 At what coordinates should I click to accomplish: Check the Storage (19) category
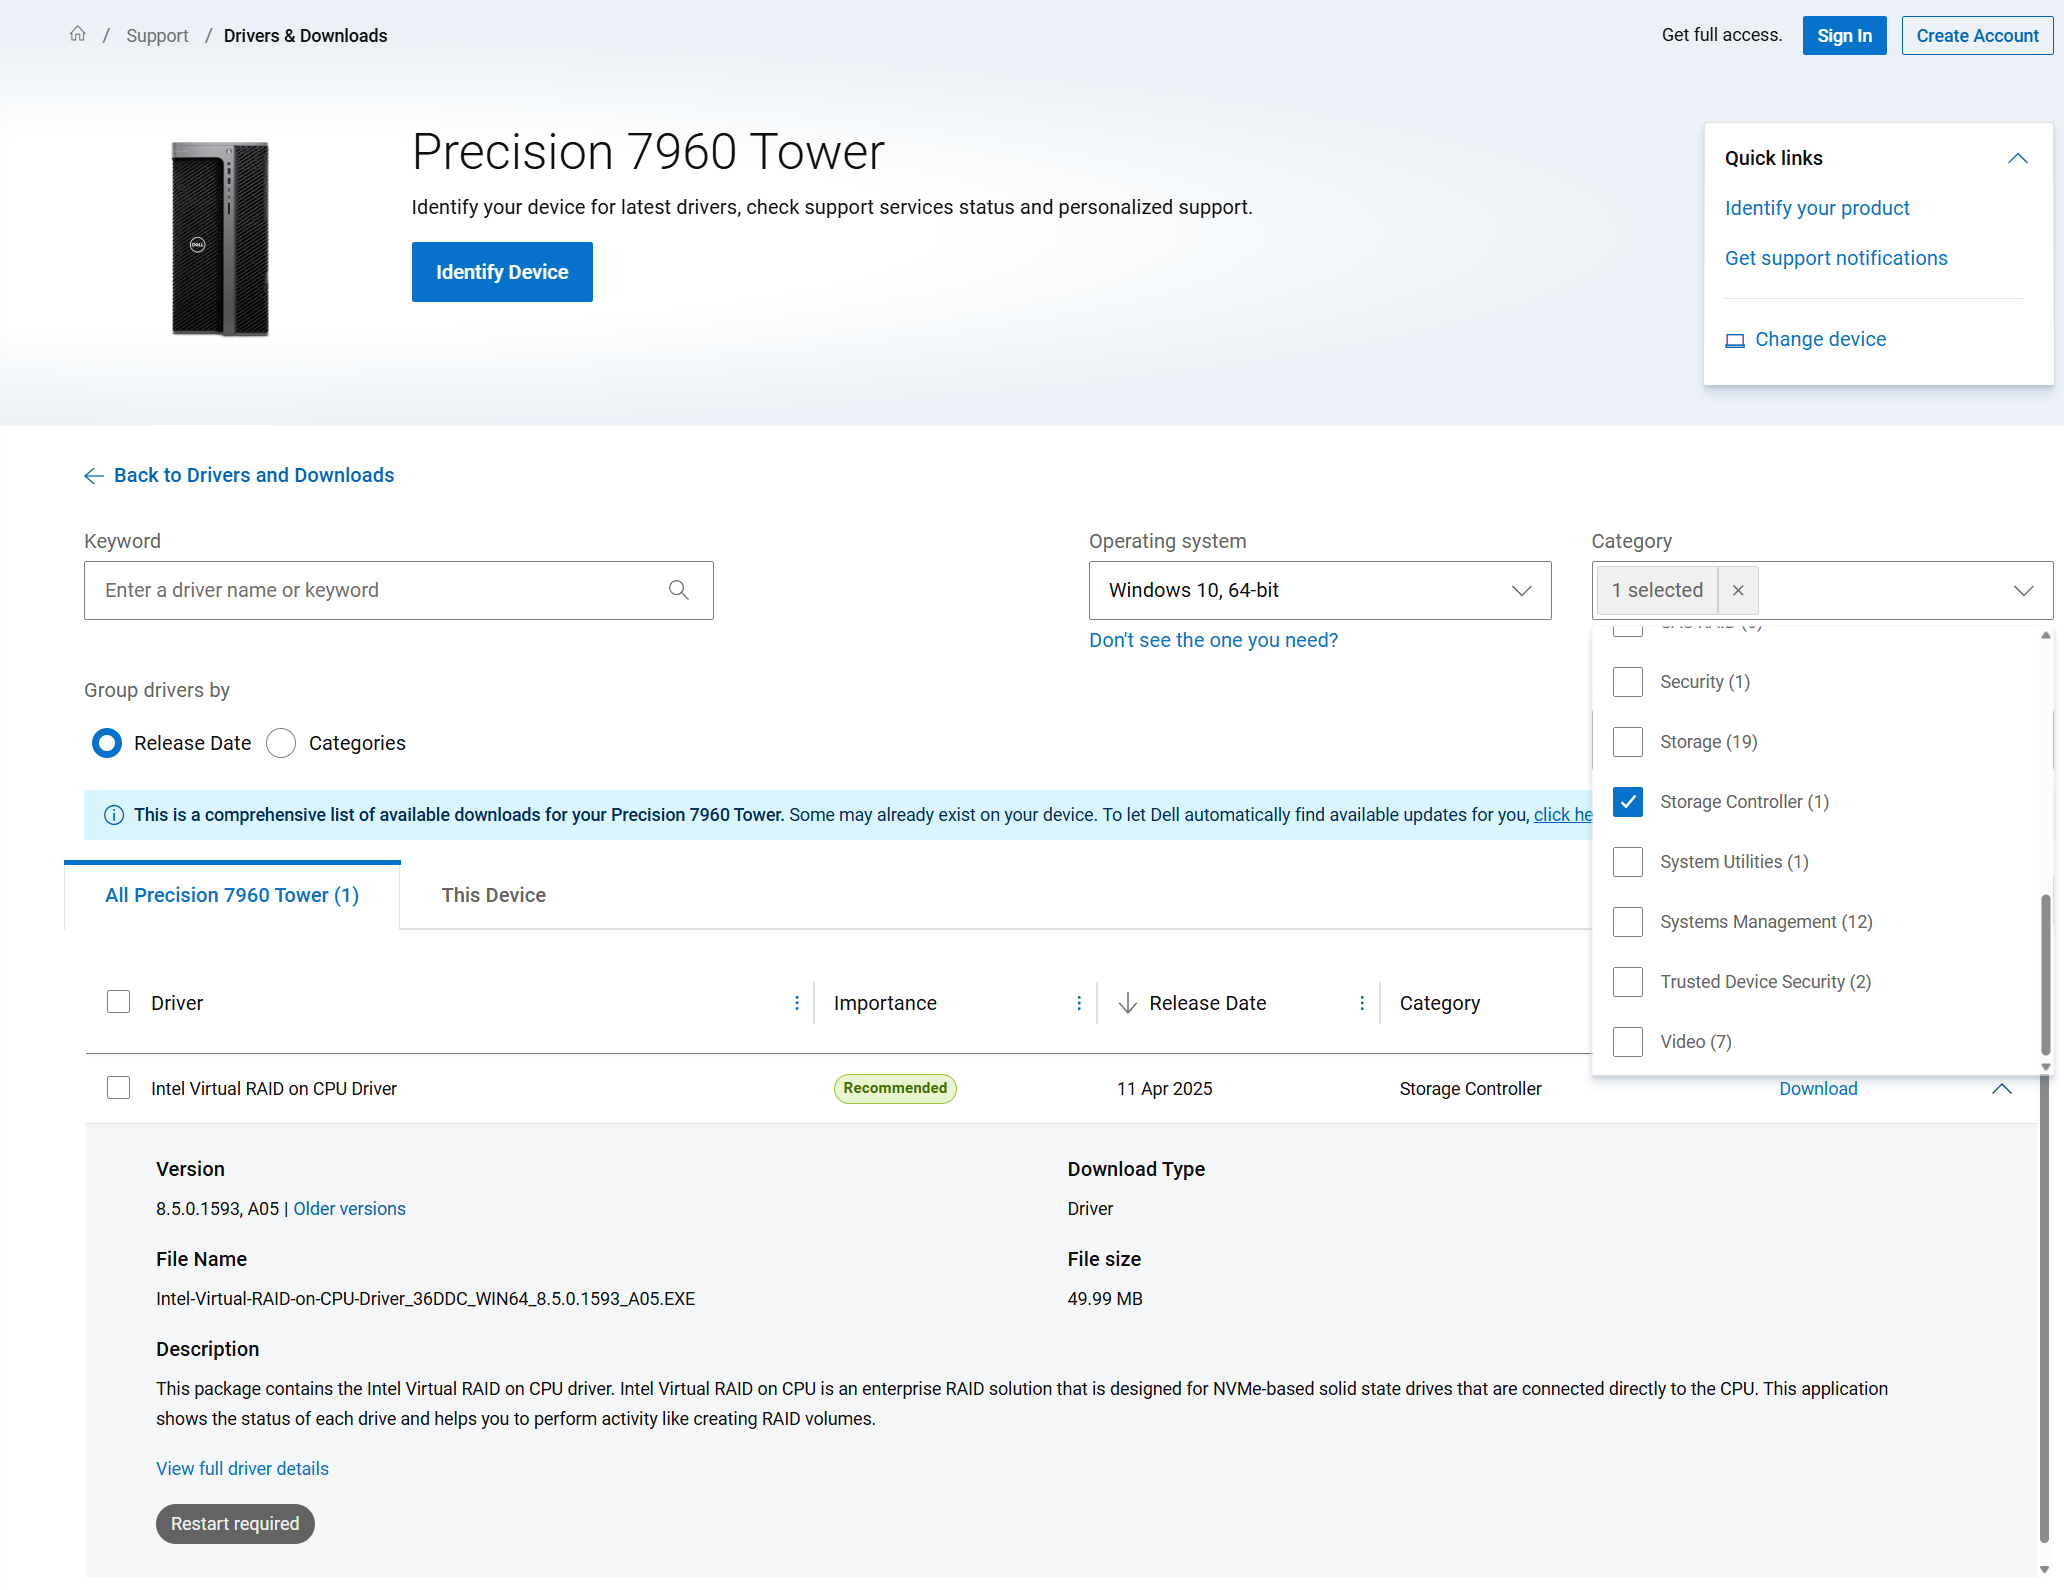(x=1628, y=742)
